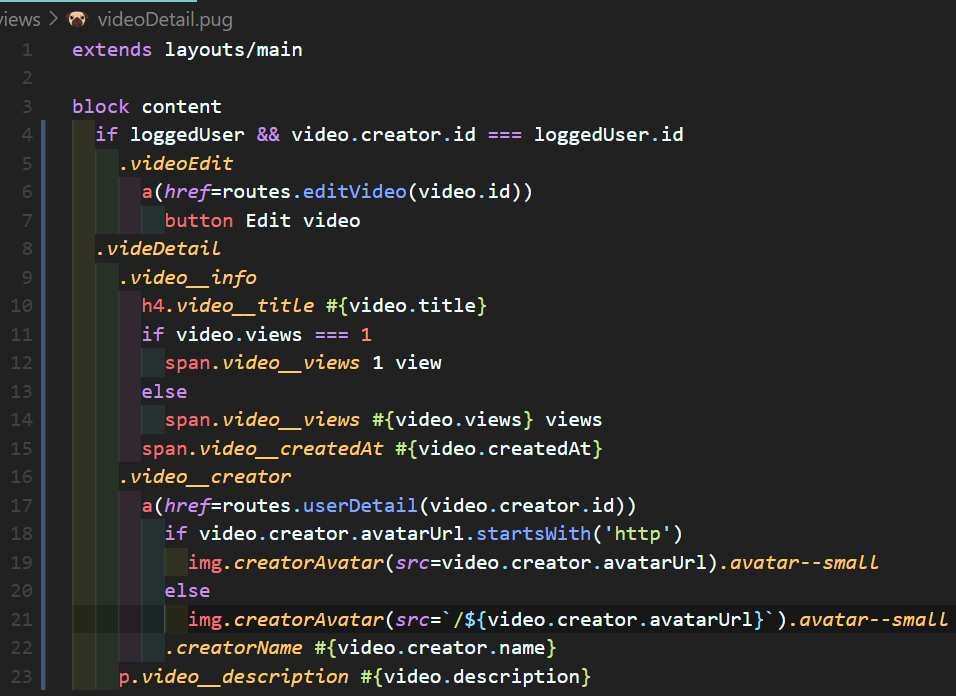Click '.video__creator' class on line 16

(x=204, y=477)
